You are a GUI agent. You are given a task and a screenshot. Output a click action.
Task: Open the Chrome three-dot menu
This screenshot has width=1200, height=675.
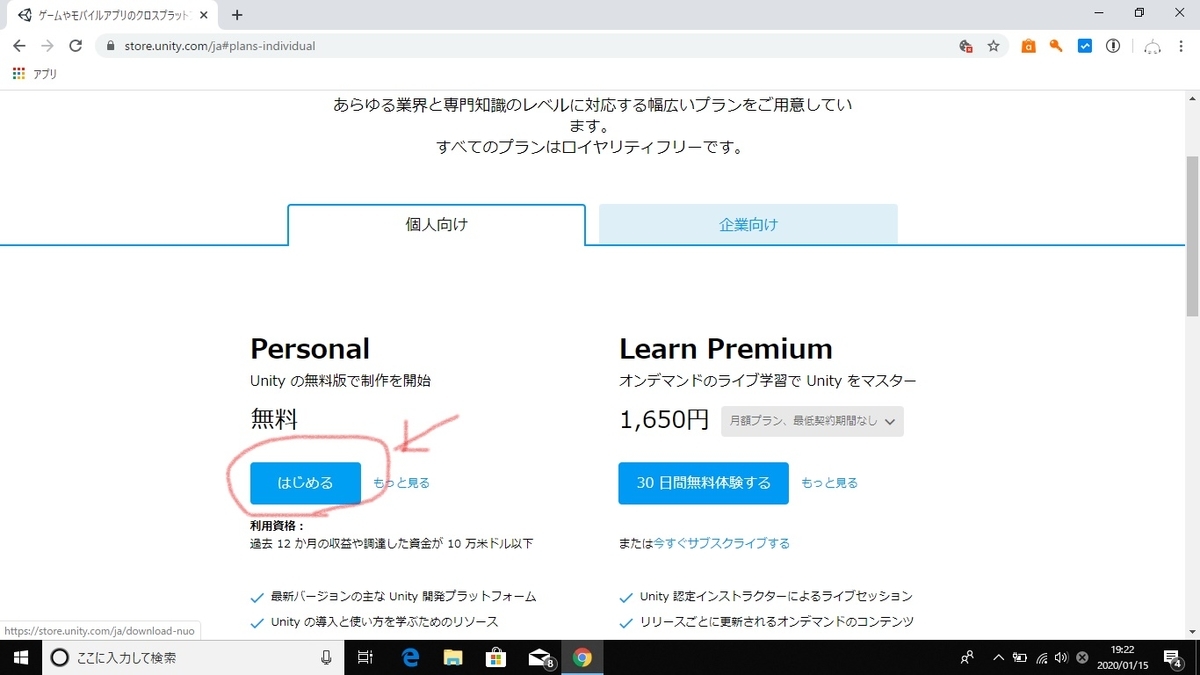coord(1181,46)
